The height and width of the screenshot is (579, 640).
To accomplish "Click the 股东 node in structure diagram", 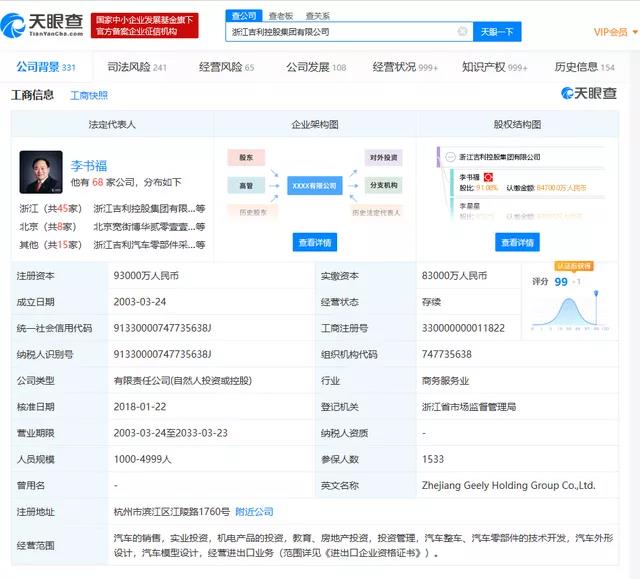I will click(x=246, y=158).
